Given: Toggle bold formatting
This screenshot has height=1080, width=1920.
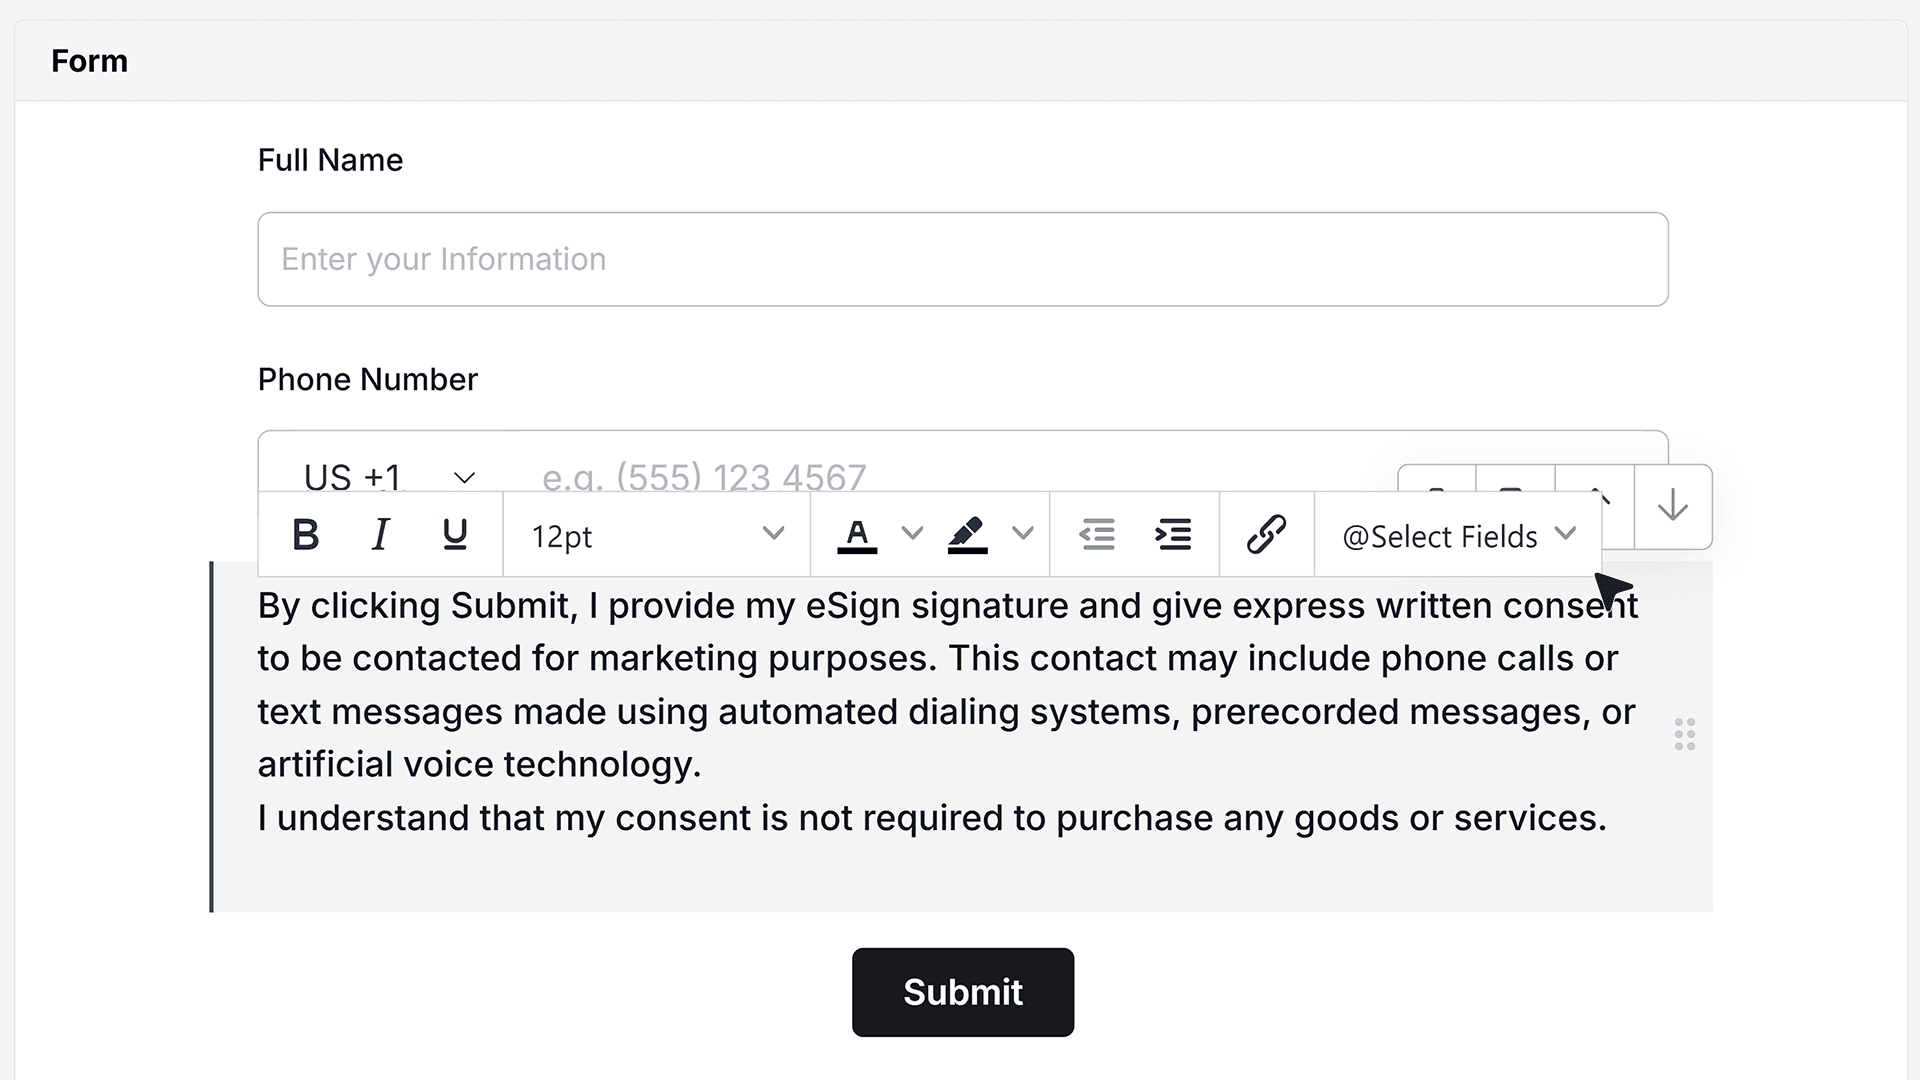Looking at the screenshot, I should (x=306, y=535).
